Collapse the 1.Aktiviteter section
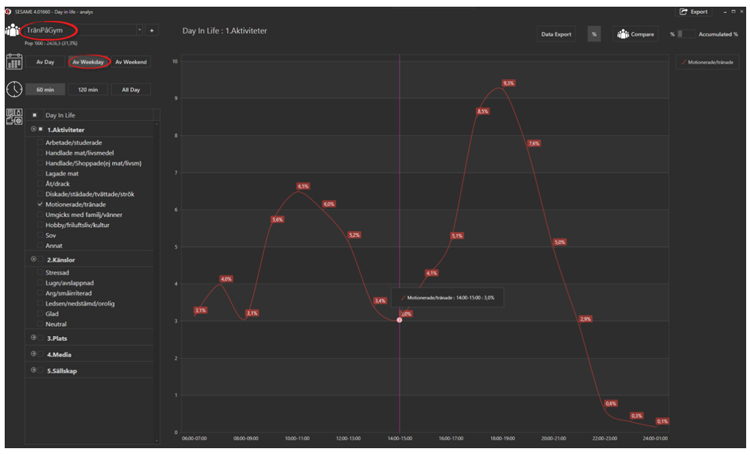Viewport: 750px width, 455px height. tap(34, 129)
